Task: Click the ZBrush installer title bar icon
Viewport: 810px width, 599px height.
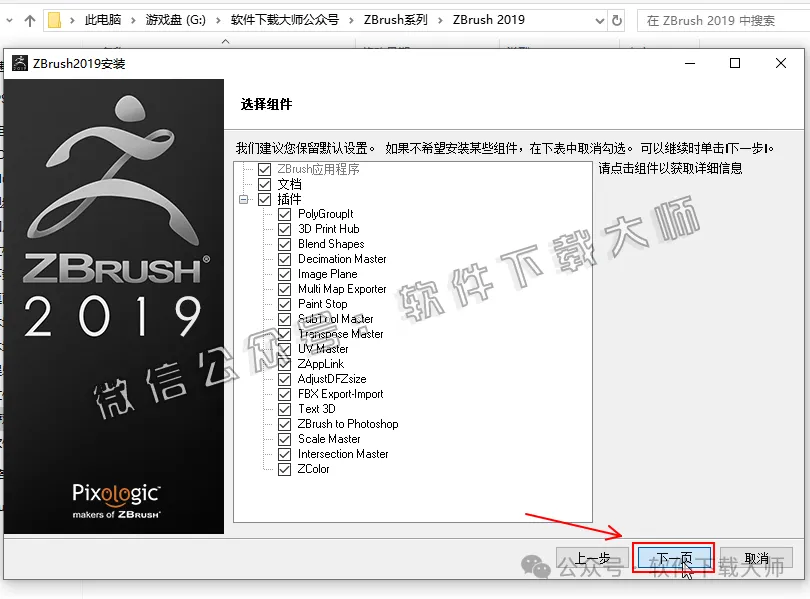Action: (20, 64)
